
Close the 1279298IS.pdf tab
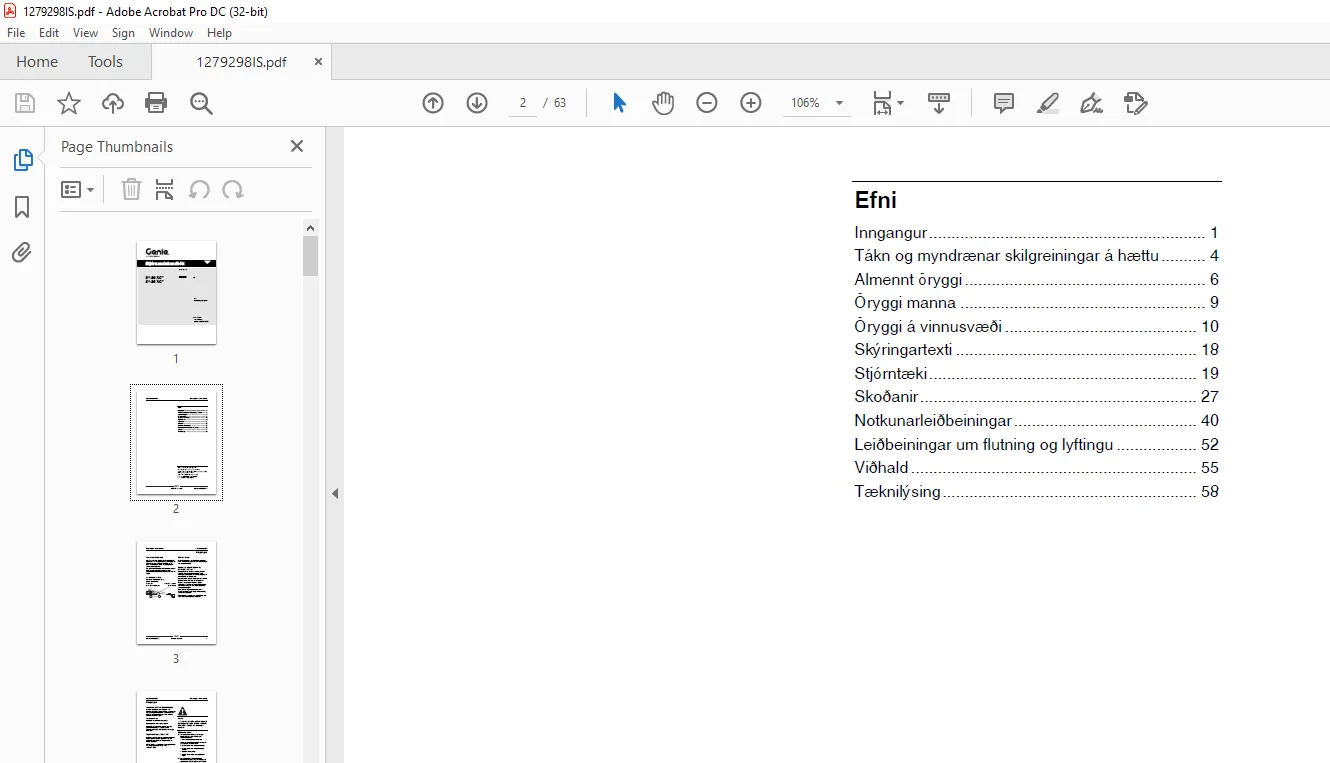(x=318, y=62)
